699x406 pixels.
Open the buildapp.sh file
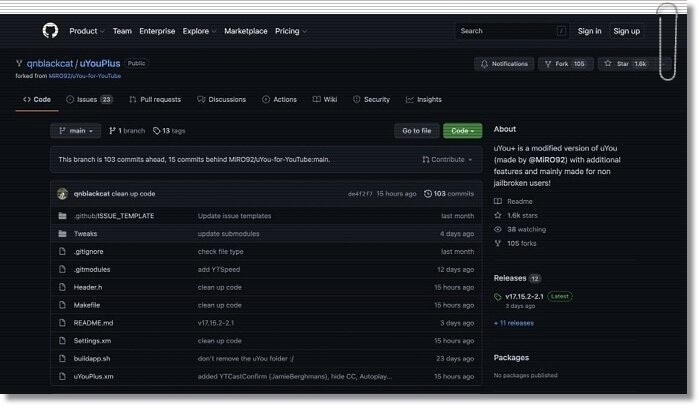coord(92,358)
